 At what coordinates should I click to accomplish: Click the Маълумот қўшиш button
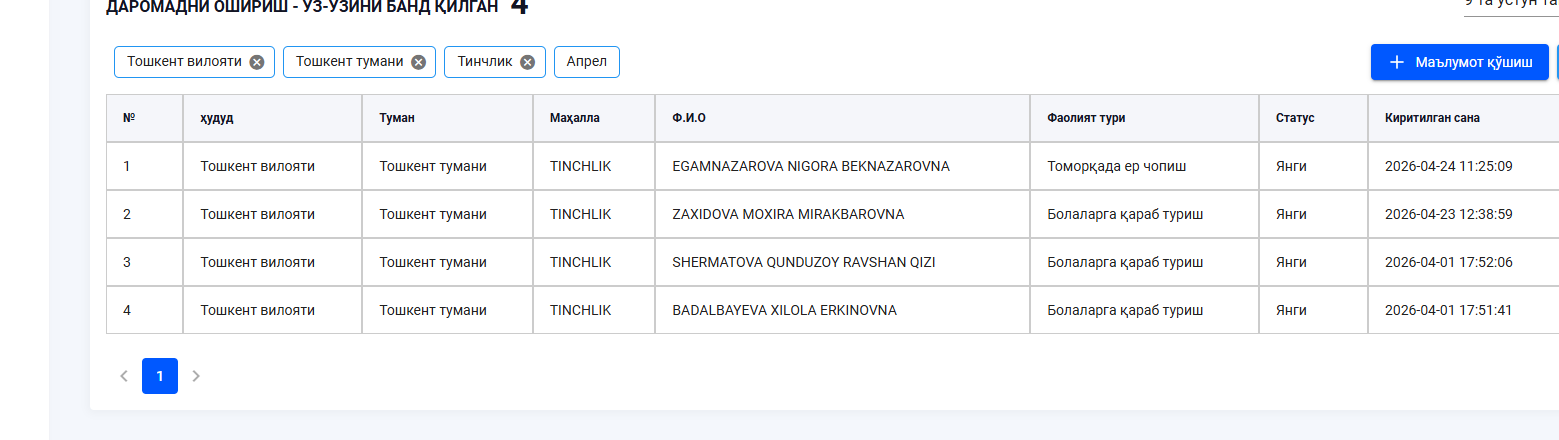[1460, 62]
